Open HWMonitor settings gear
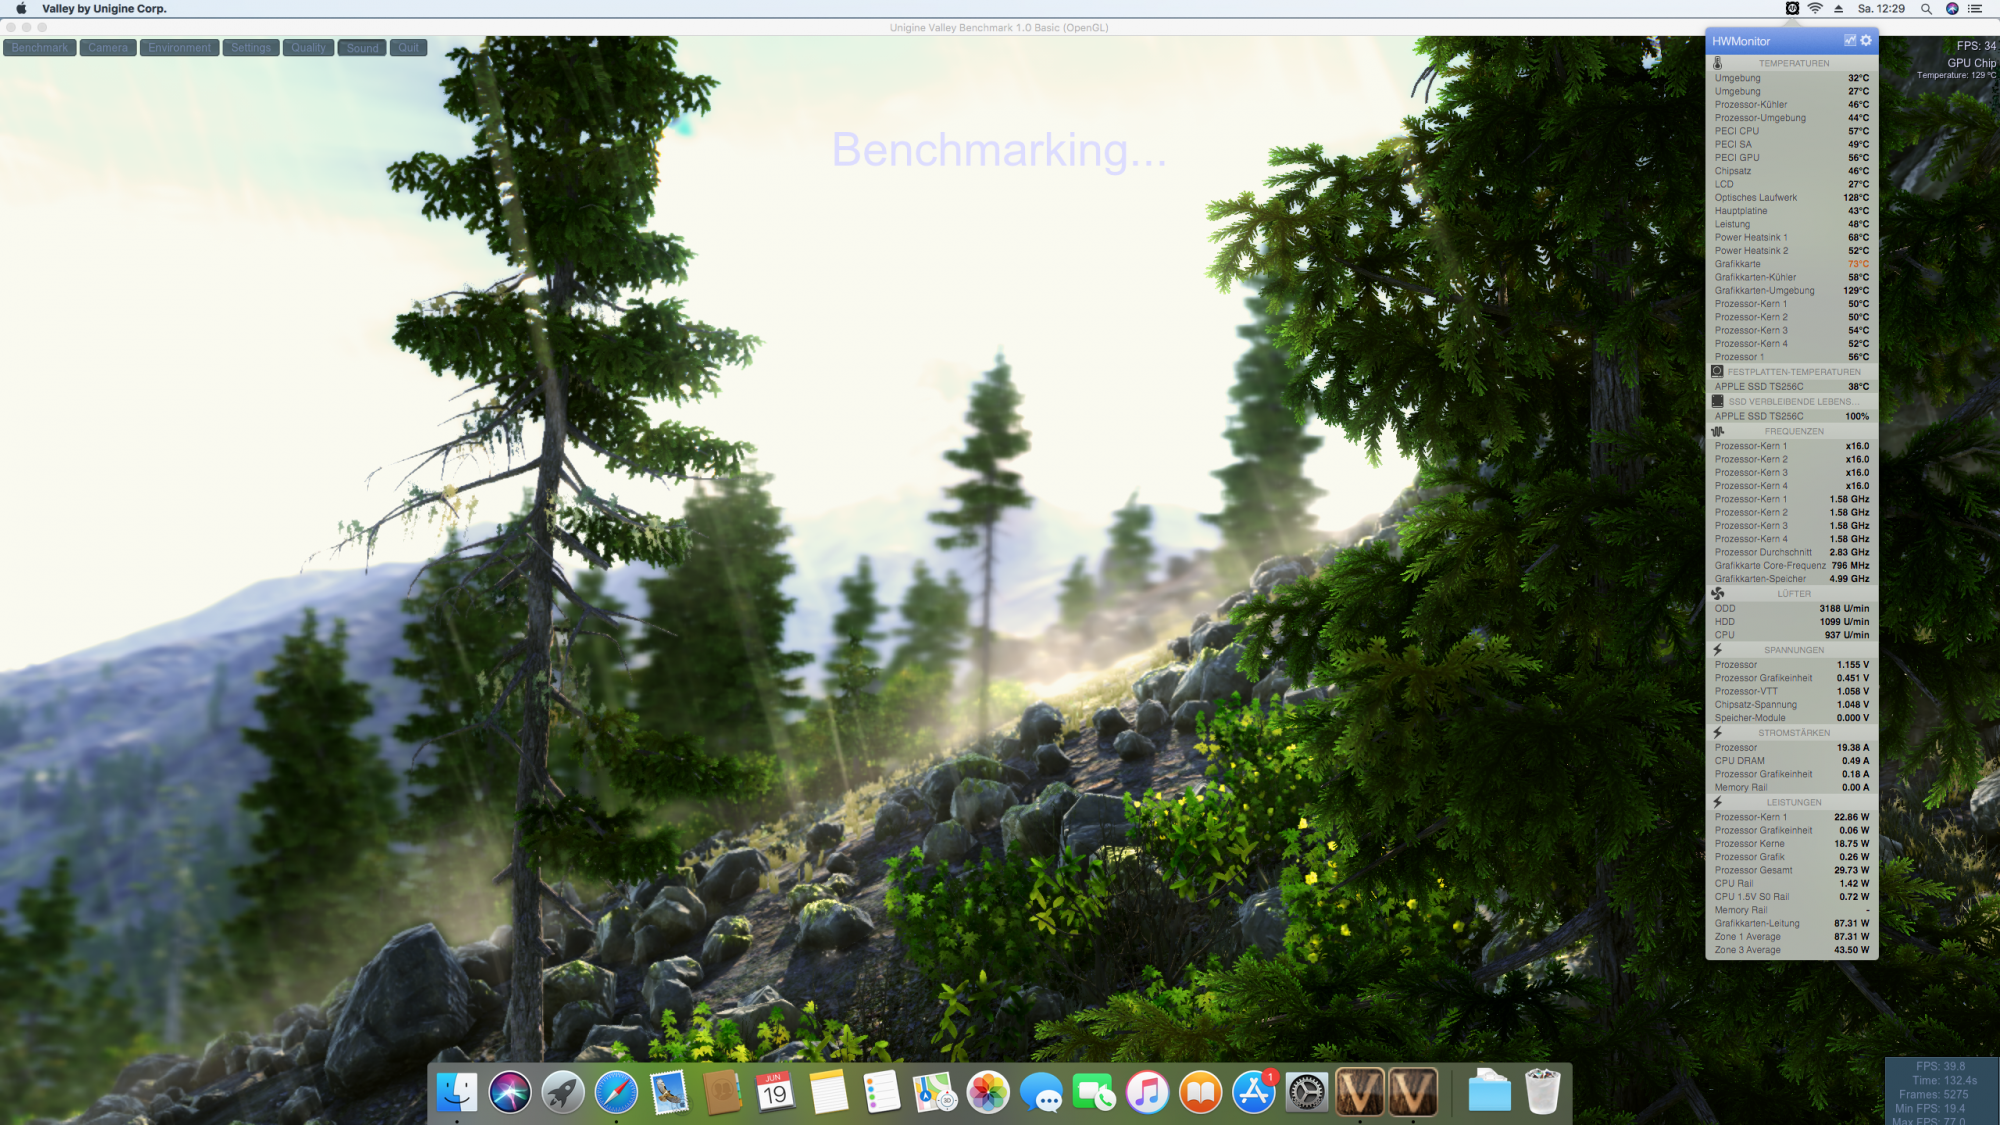The height and width of the screenshot is (1125, 2000). coord(1866,41)
